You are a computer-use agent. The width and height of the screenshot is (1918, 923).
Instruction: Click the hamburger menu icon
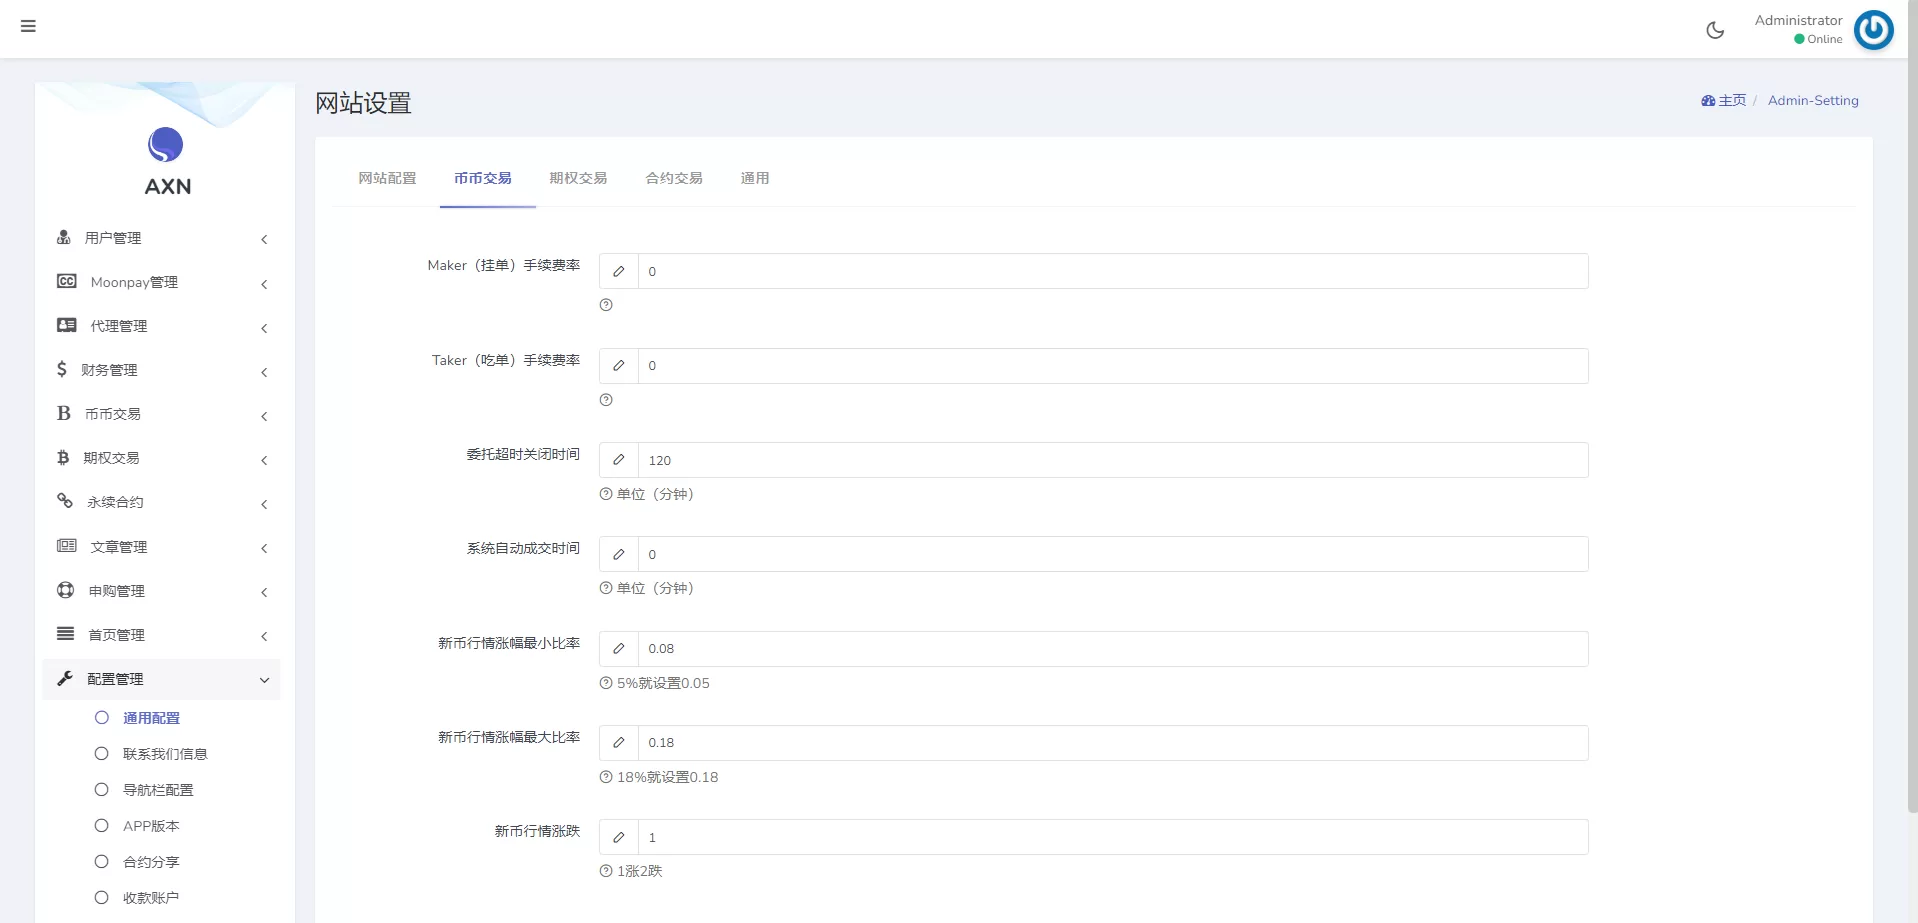(x=28, y=26)
